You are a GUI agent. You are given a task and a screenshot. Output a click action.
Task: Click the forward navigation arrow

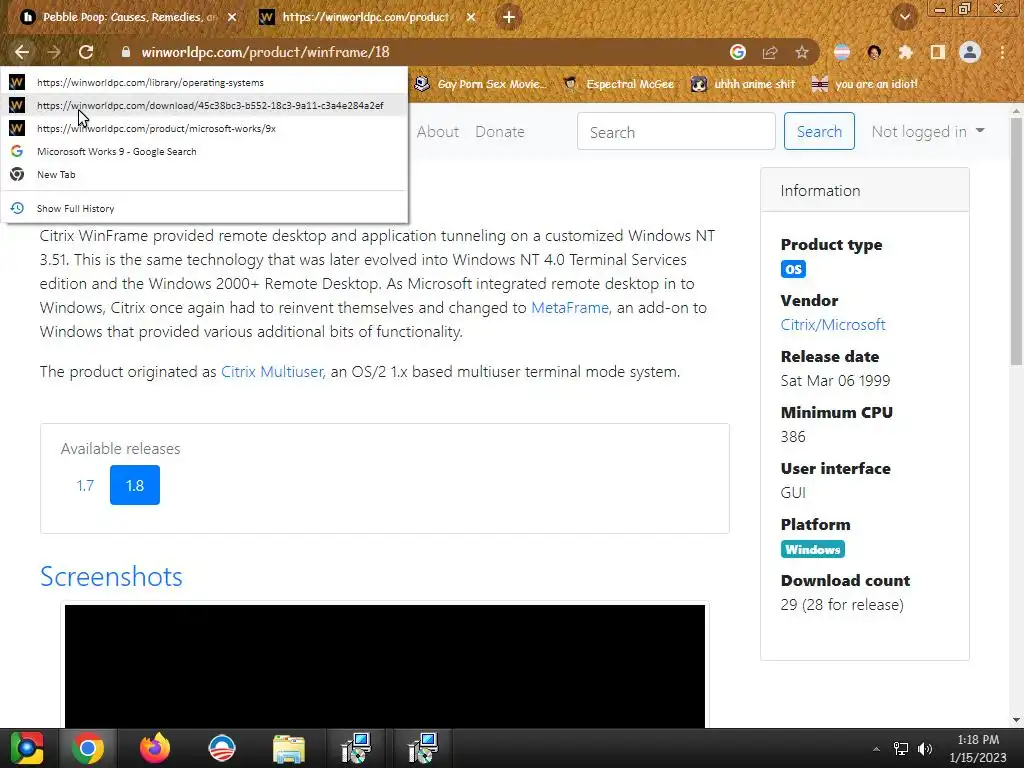tap(54, 52)
